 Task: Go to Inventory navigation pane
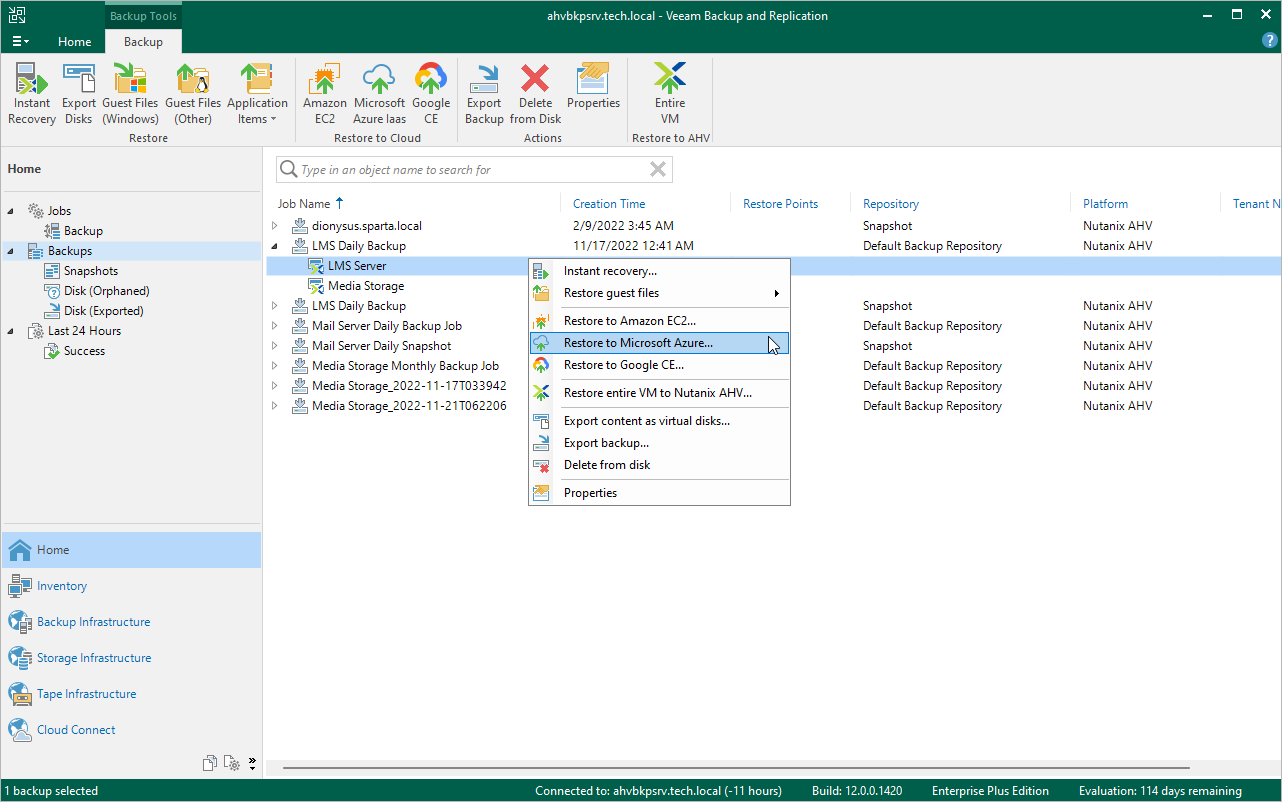62,586
